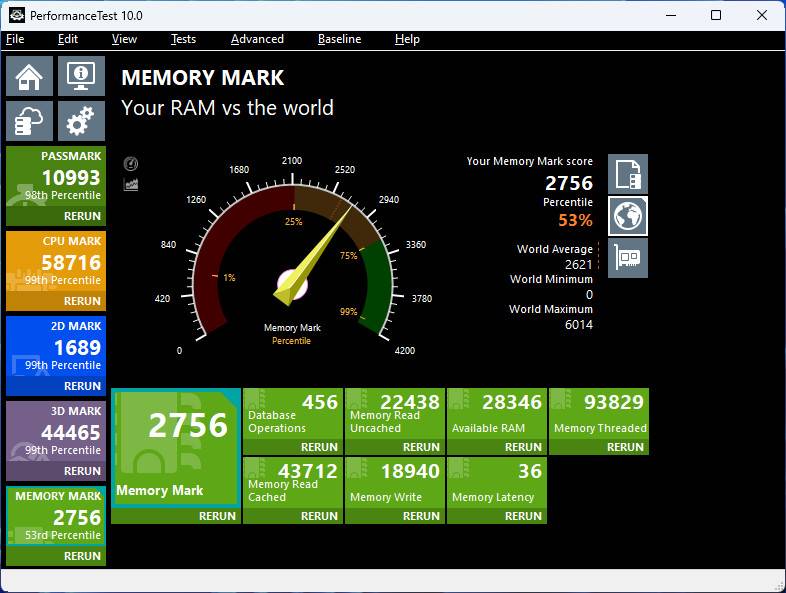The image size is (786, 593).
Task: Rerun the CPU Mark test
Action: coord(82,301)
